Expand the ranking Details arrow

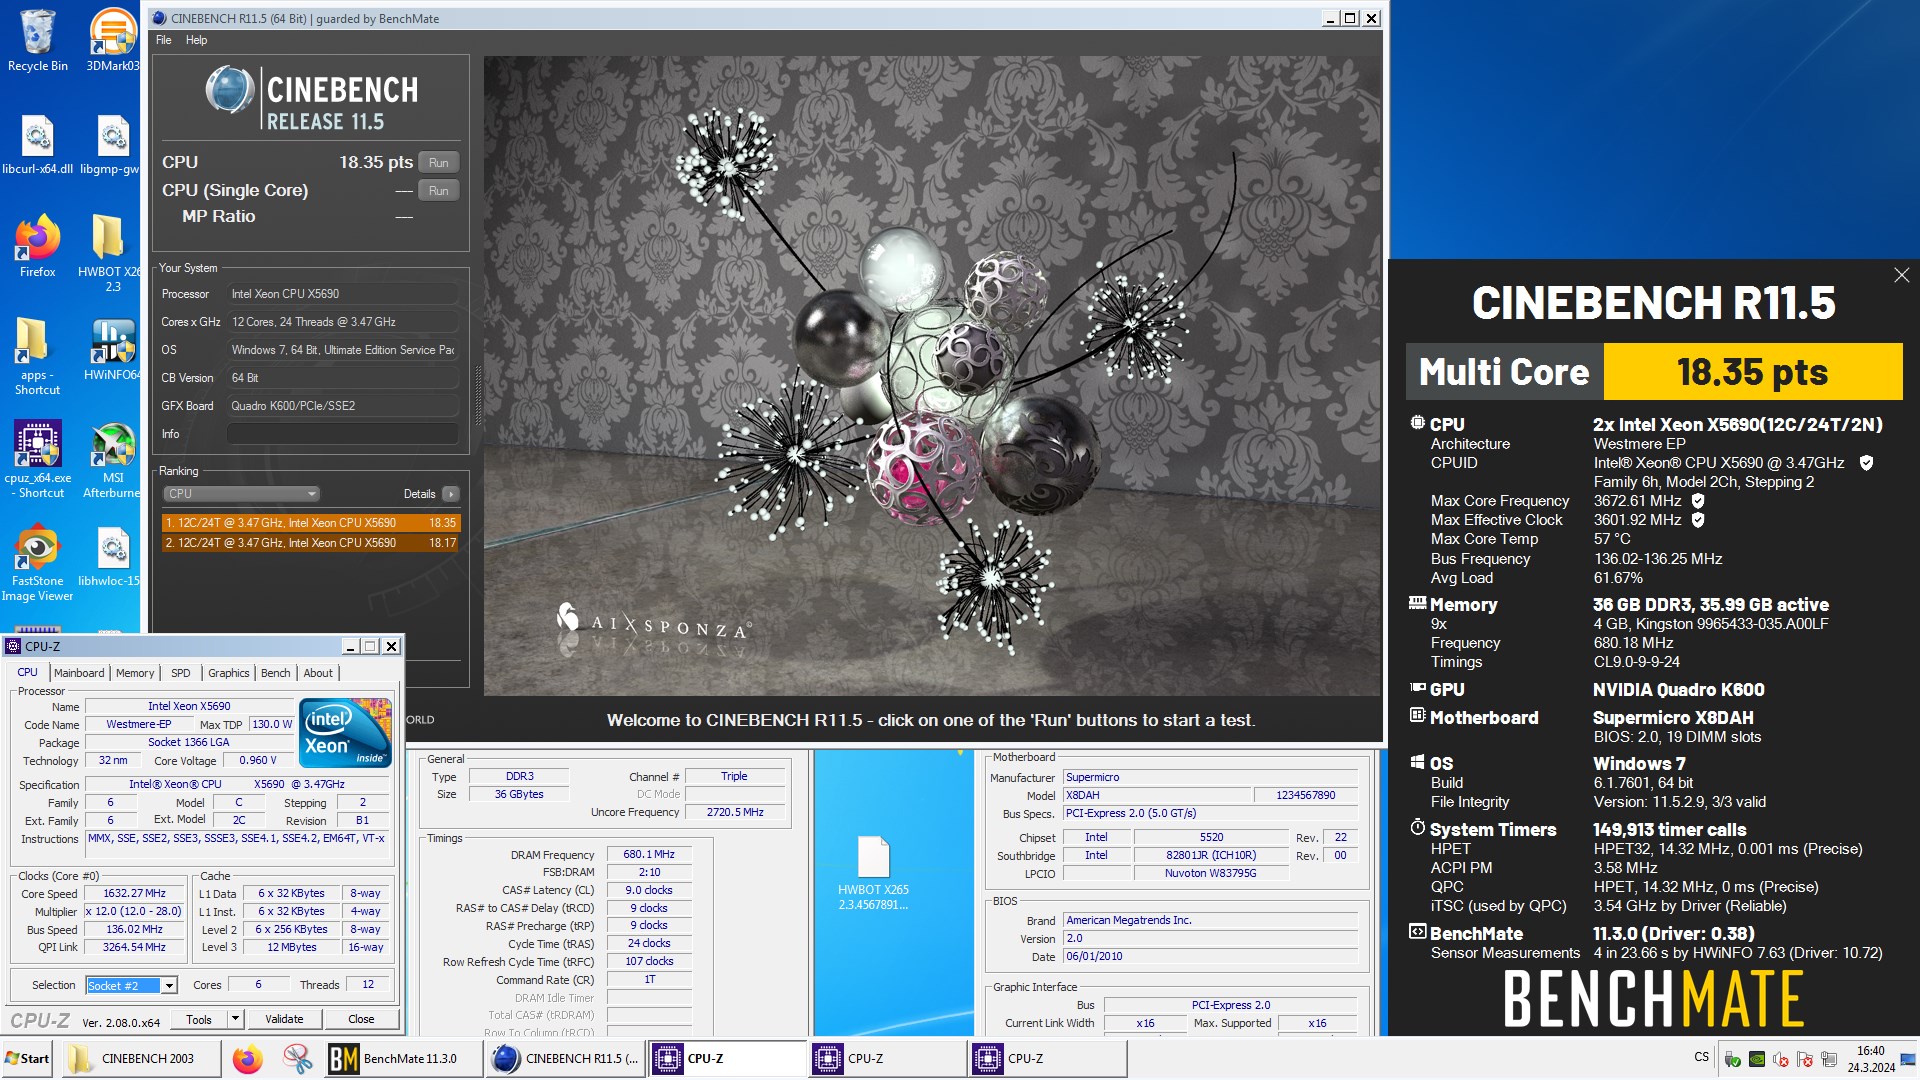(451, 494)
